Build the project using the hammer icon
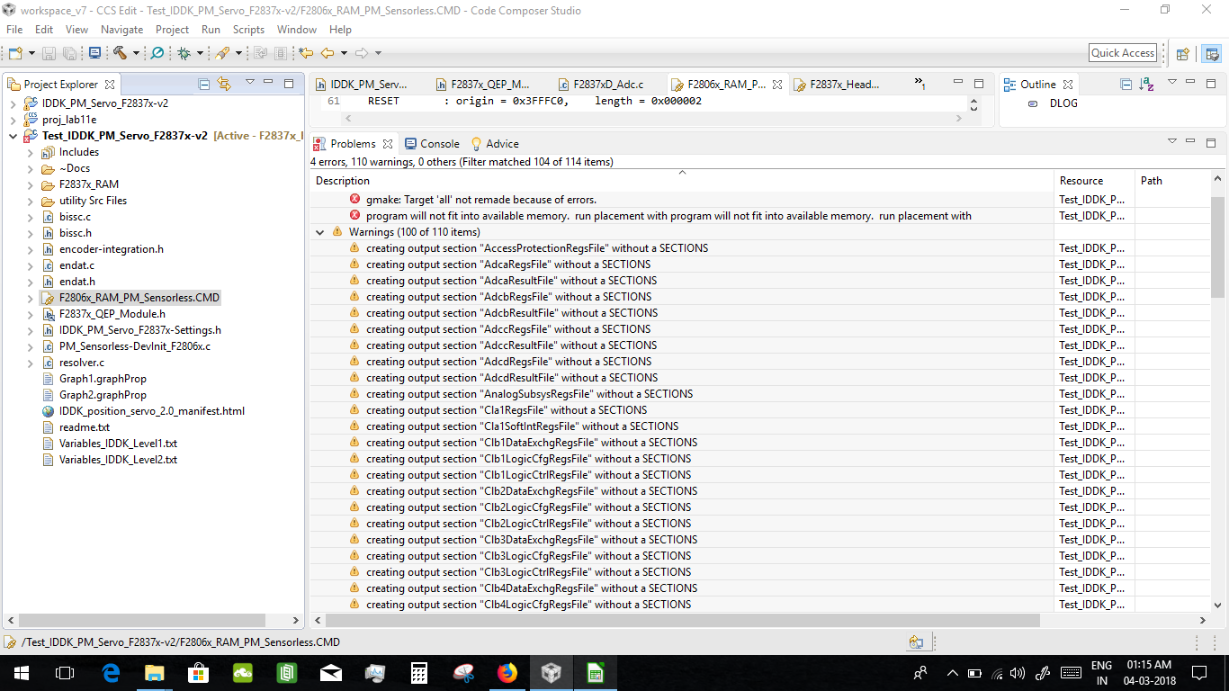The width and height of the screenshot is (1229, 691). pos(120,53)
